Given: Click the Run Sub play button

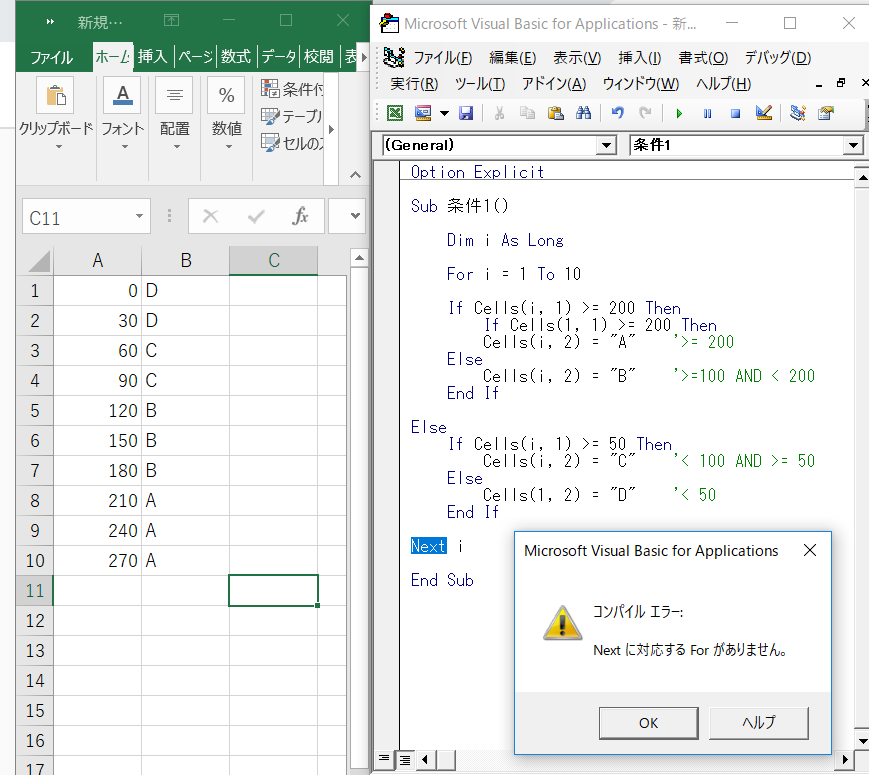Looking at the screenshot, I should pyautogui.click(x=679, y=114).
